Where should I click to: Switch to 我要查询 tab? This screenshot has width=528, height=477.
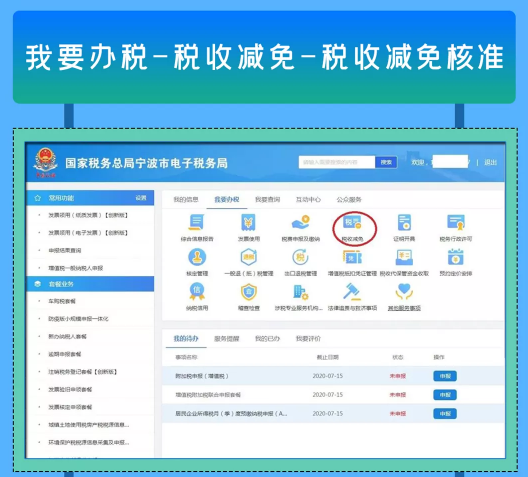(x=267, y=200)
